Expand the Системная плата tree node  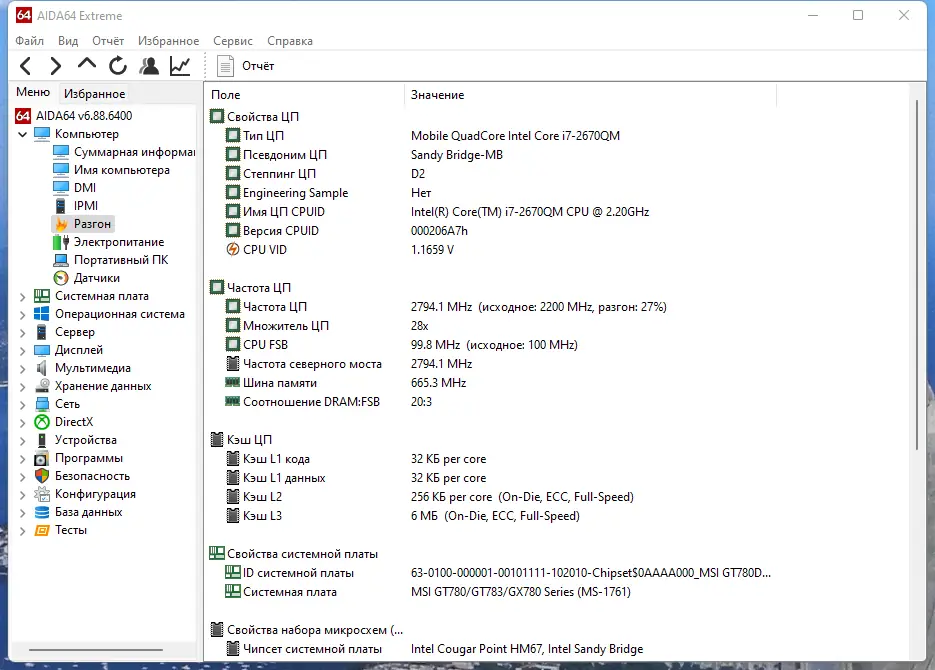pyautogui.click(x=23, y=296)
